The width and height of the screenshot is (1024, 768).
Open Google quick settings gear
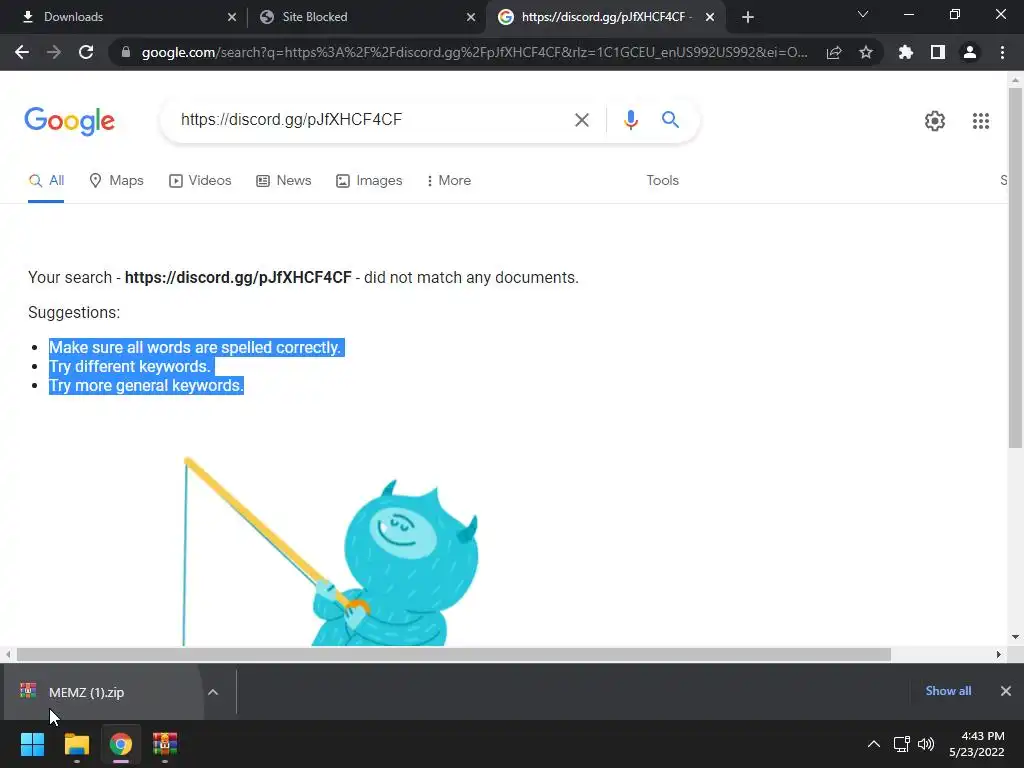[935, 121]
